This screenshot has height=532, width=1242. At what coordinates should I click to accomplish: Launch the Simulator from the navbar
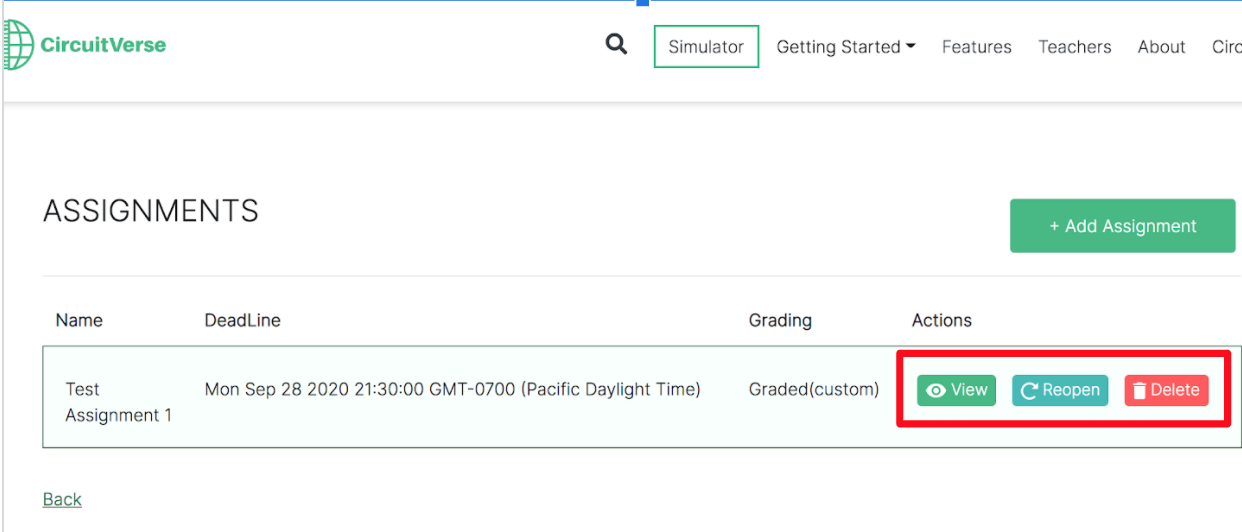pos(706,47)
